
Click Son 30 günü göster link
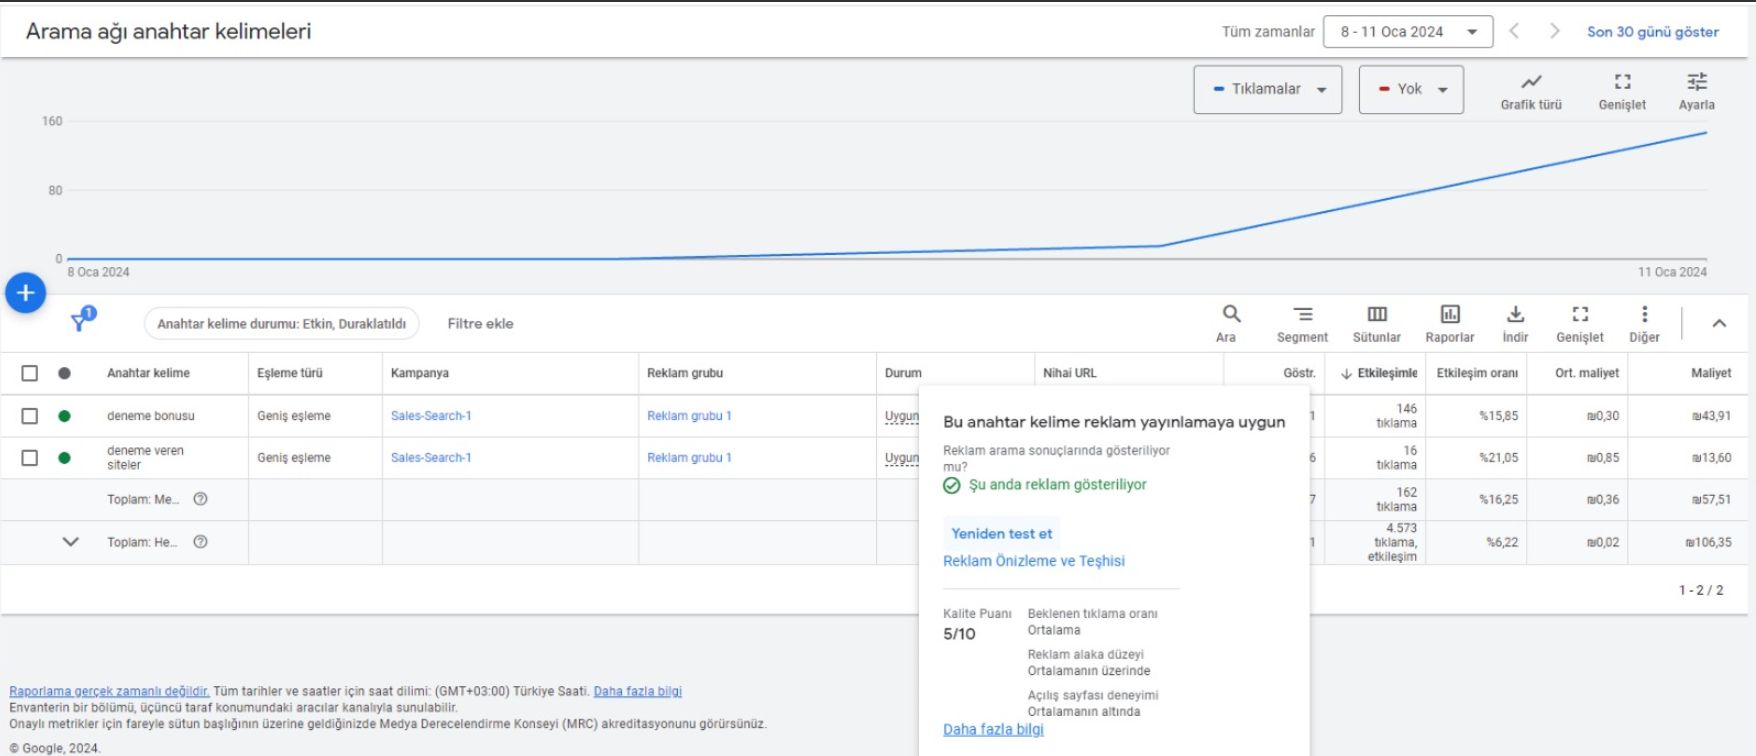(1653, 32)
